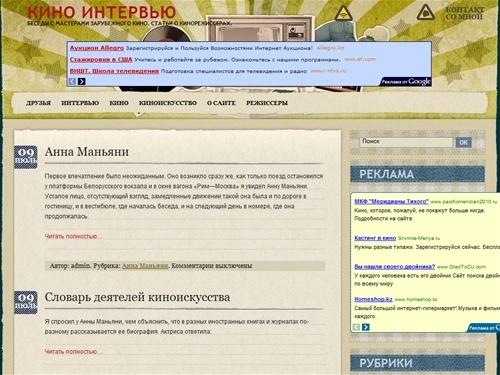The width and height of the screenshot is (500, 375).
Task: Click next arrow in sidebar ad
Action: coord(366,327)
